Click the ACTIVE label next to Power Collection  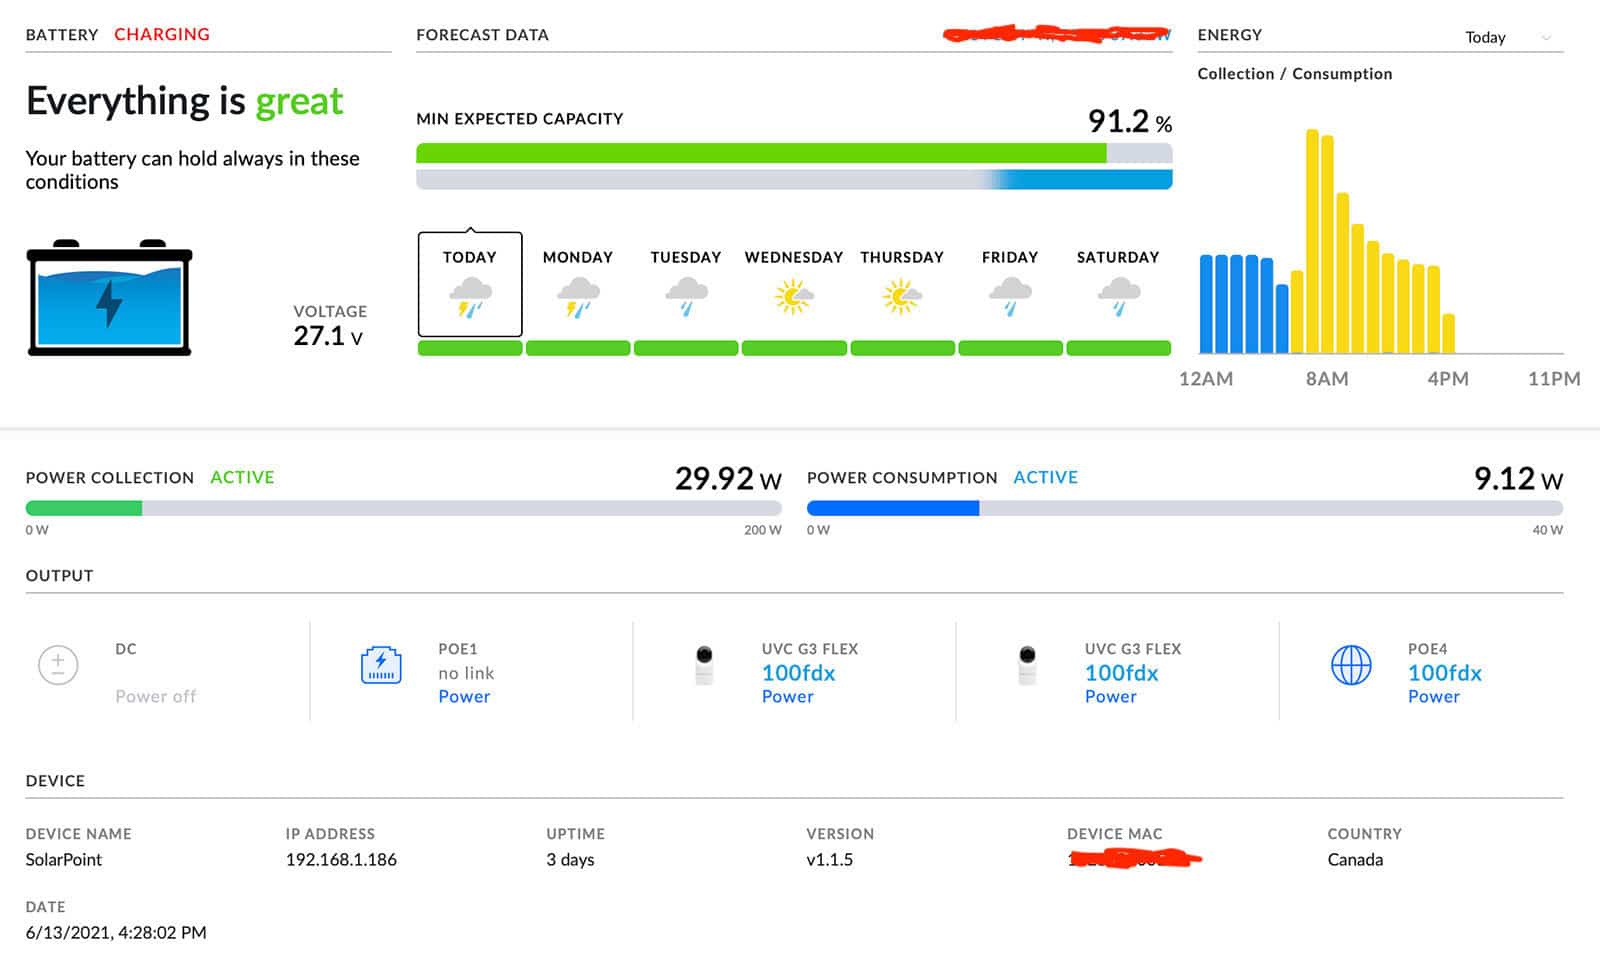coord(242,477)
